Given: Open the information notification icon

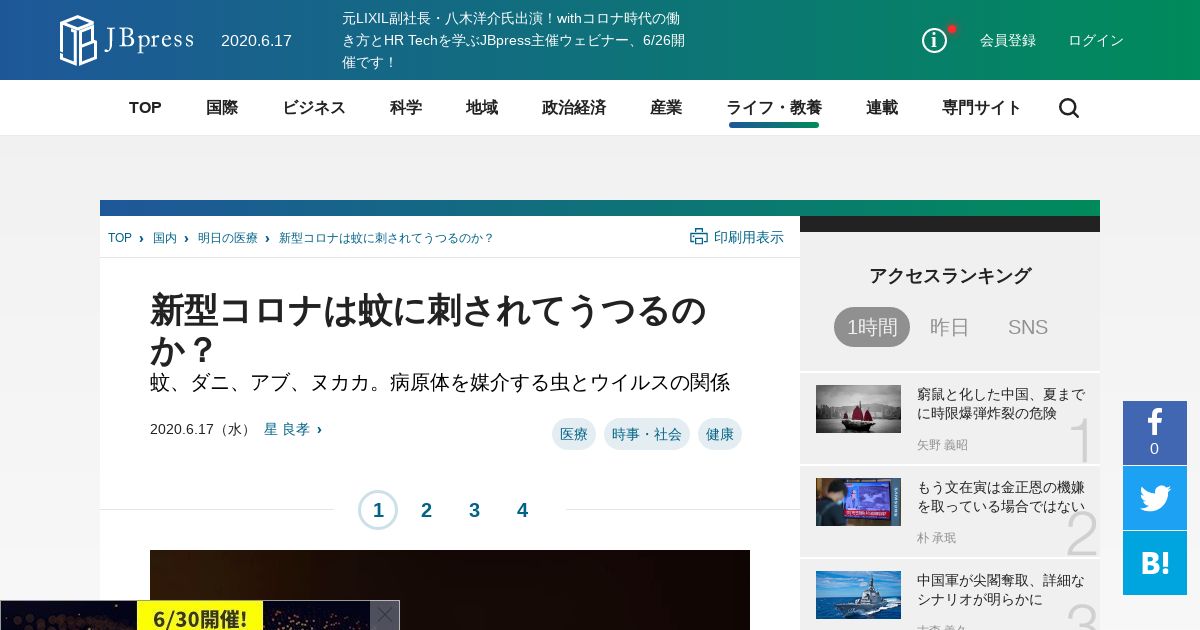Looking at the screenshot, I should [934, 40].
